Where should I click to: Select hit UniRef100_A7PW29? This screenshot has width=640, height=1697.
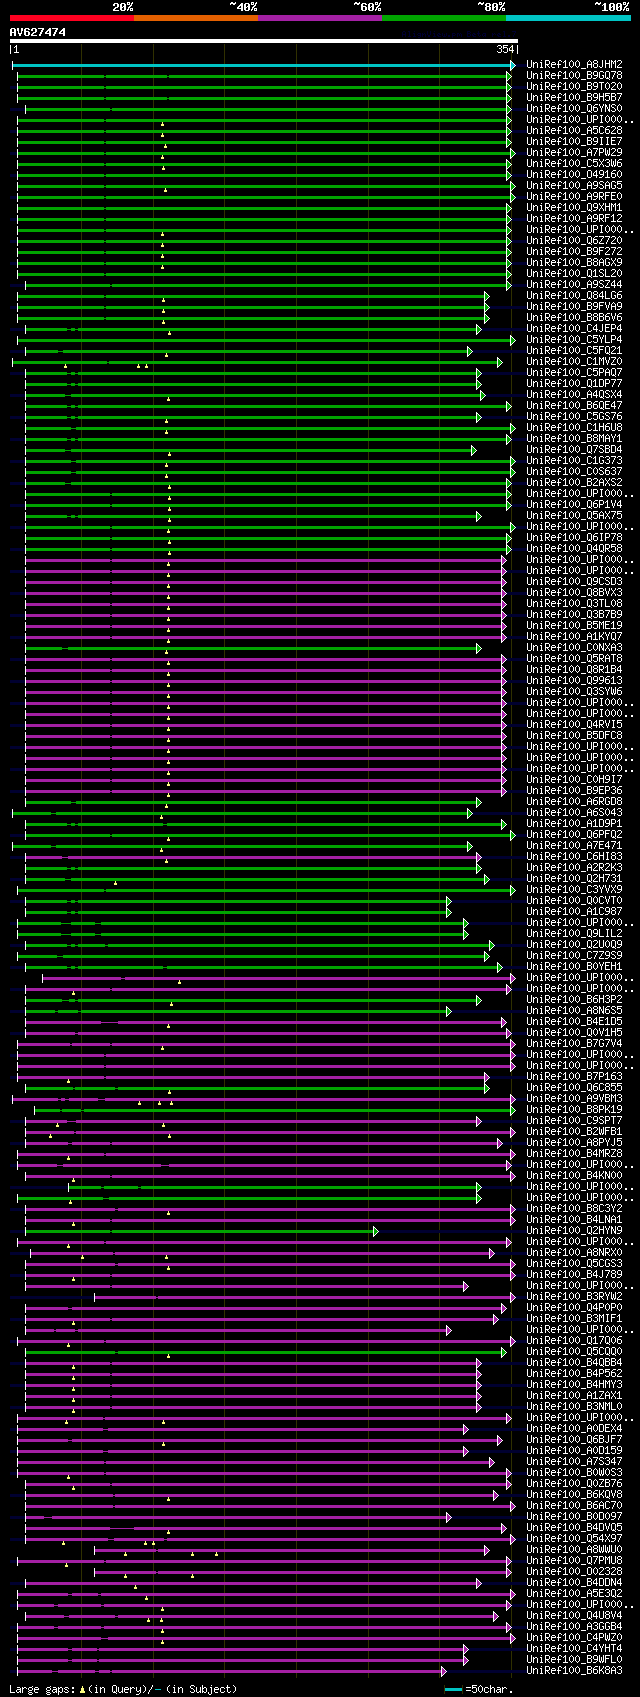coord(574,153)
